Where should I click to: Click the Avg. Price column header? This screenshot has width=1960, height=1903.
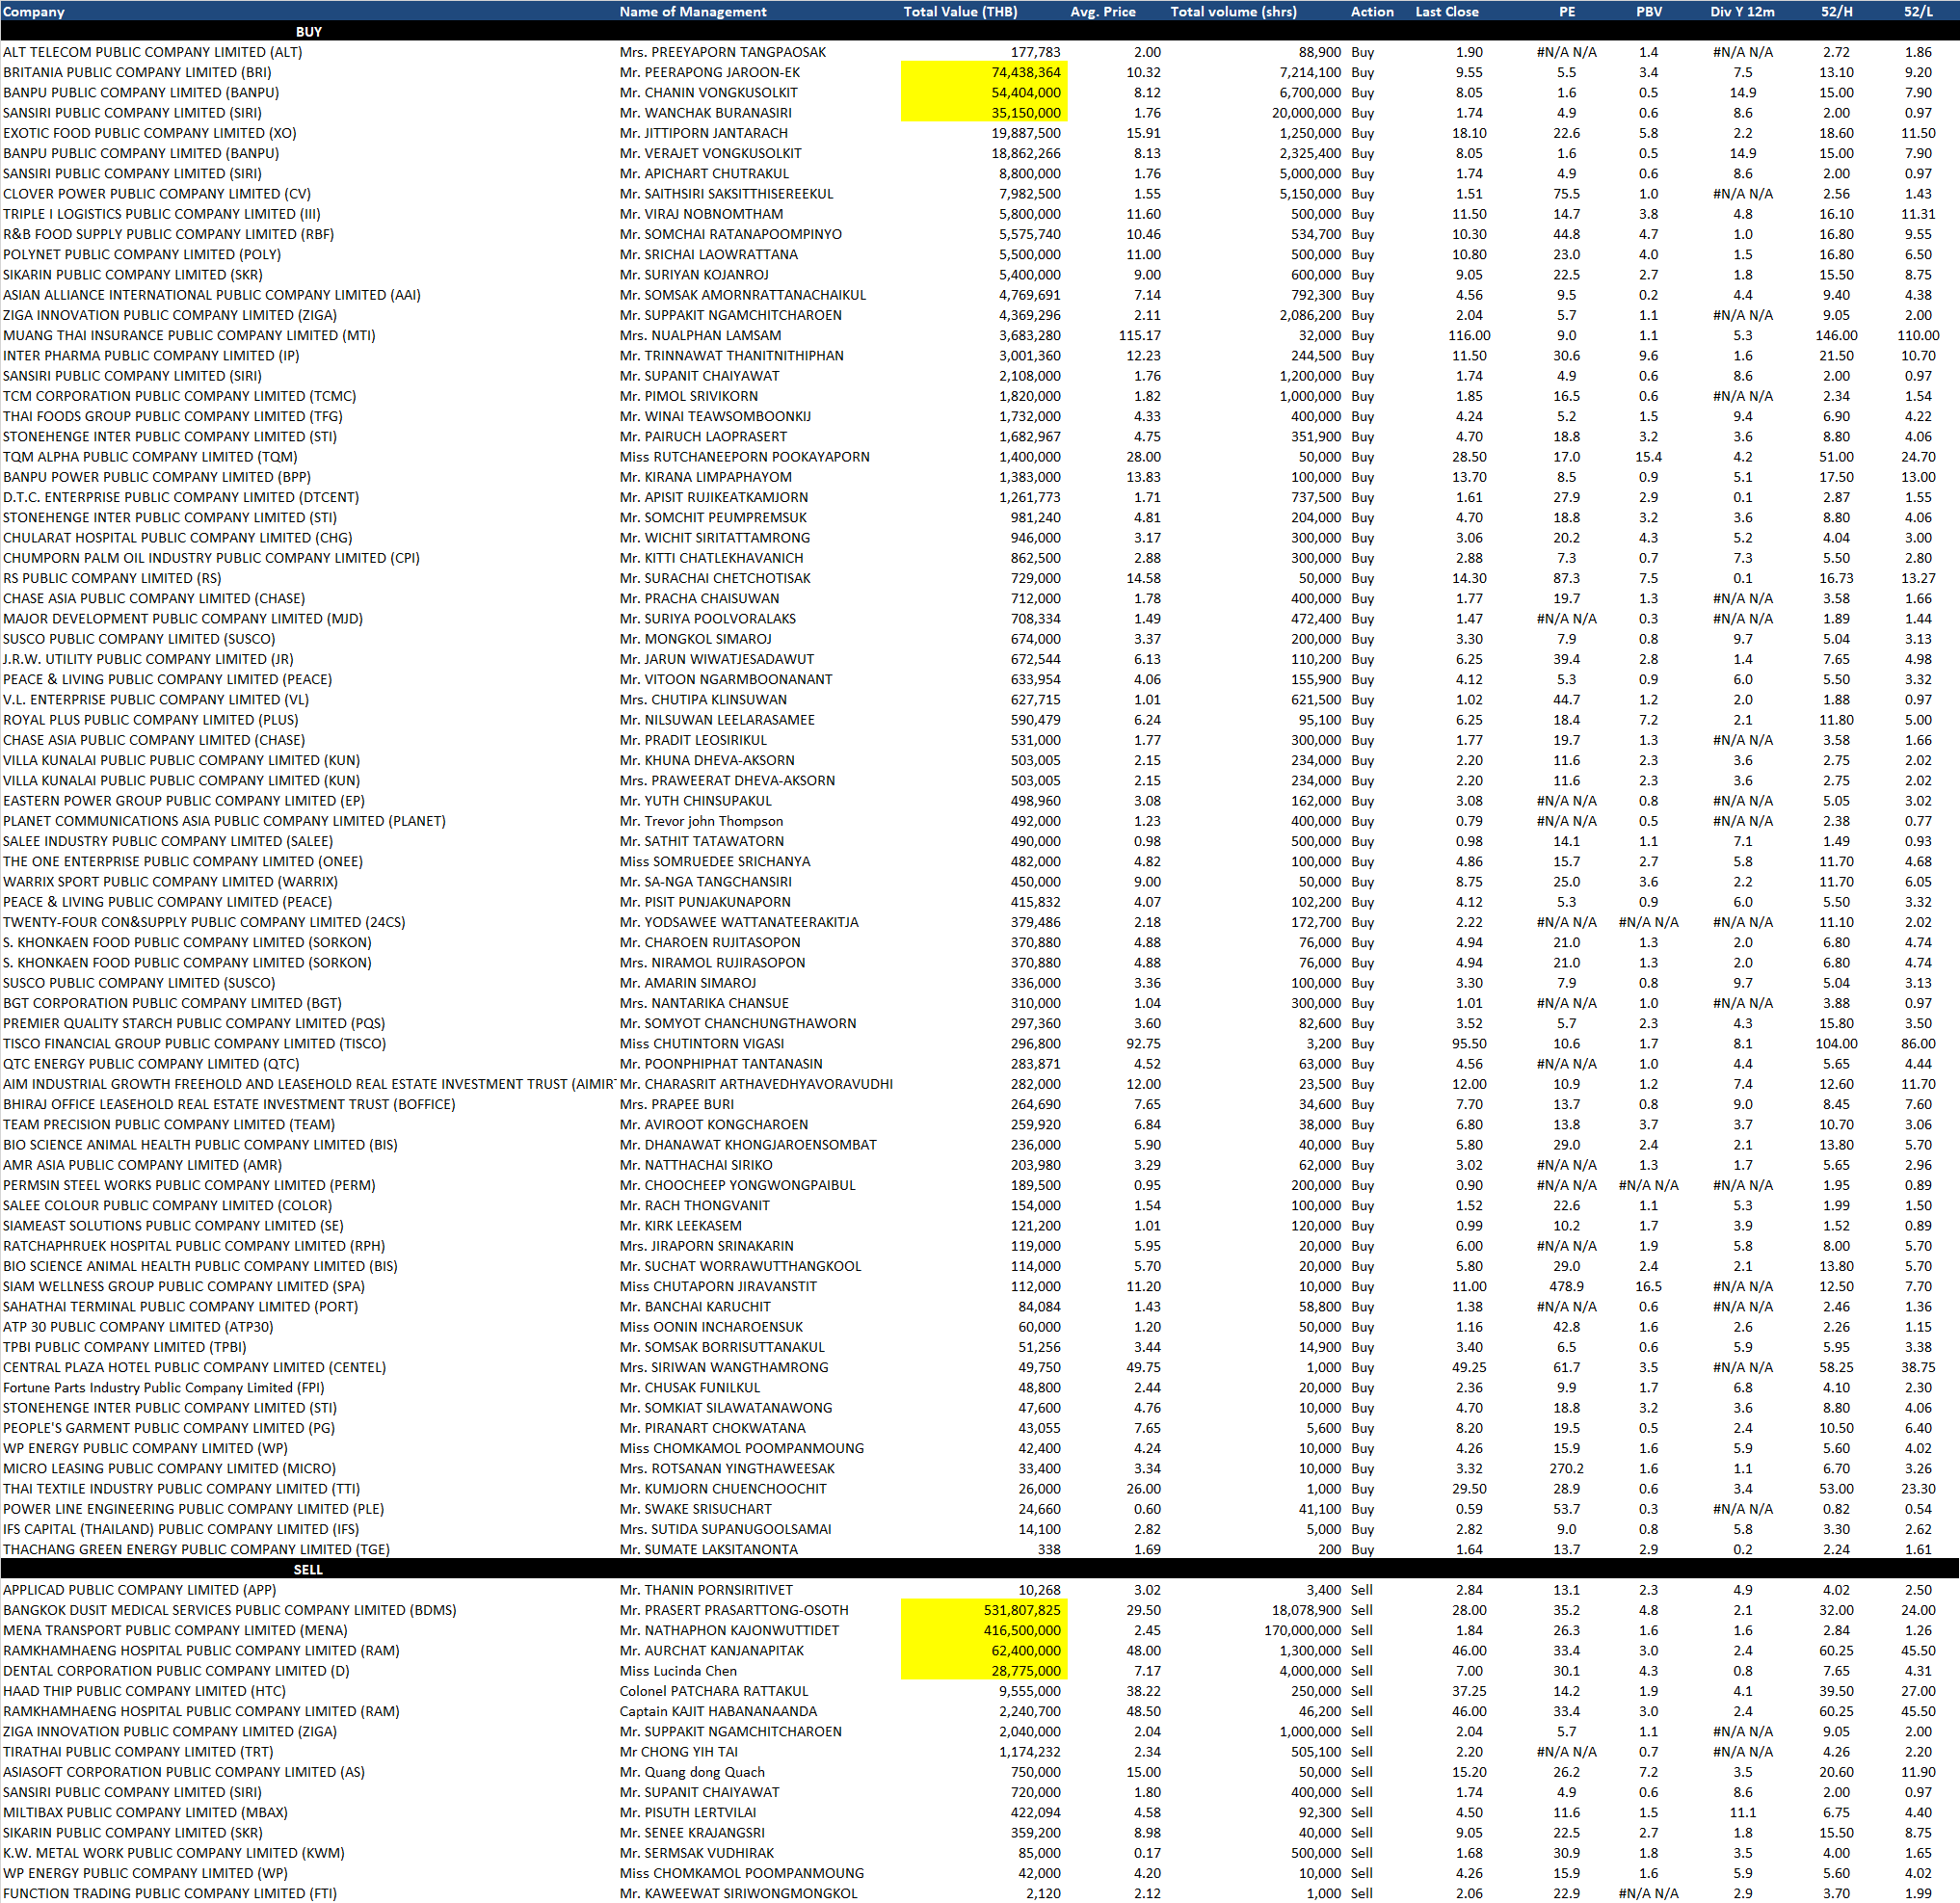[1103, 11]
